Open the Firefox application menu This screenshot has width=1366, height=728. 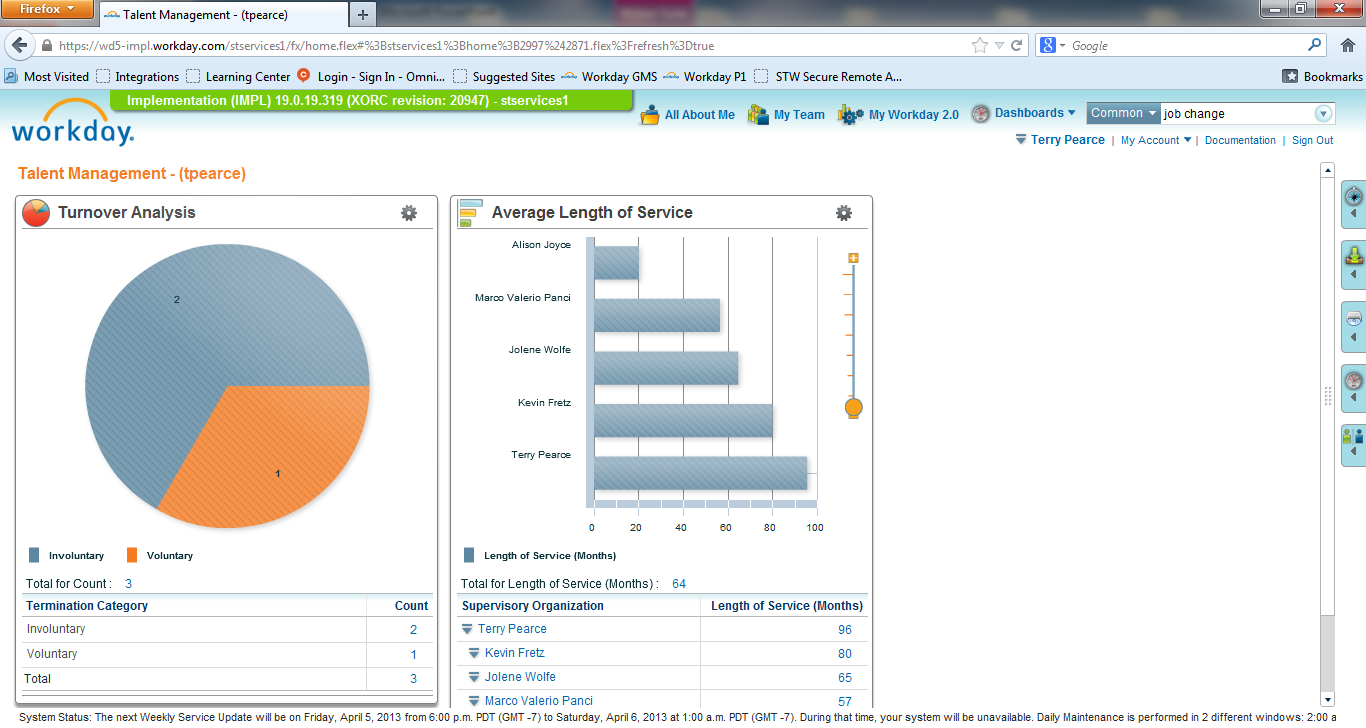click(48, 9)
